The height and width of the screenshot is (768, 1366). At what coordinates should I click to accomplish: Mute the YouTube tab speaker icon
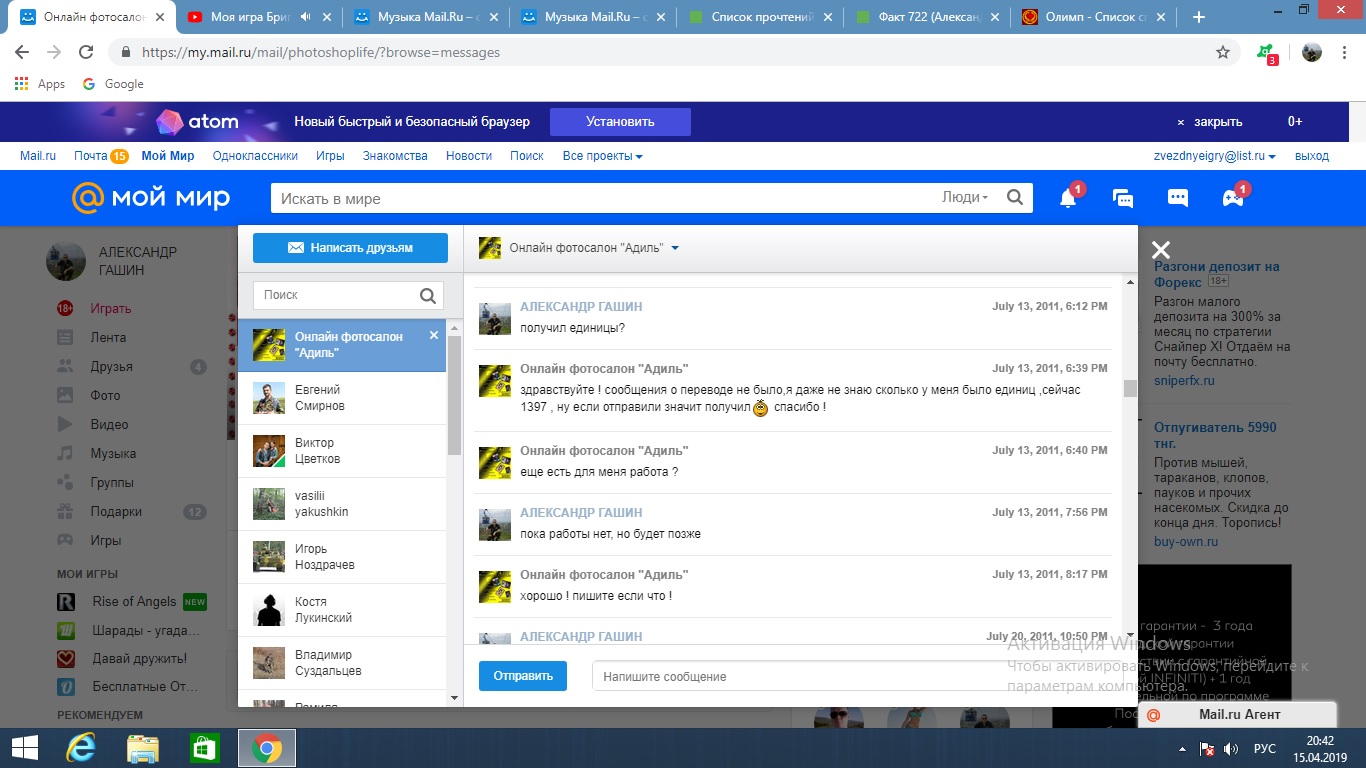pos(304,17)
